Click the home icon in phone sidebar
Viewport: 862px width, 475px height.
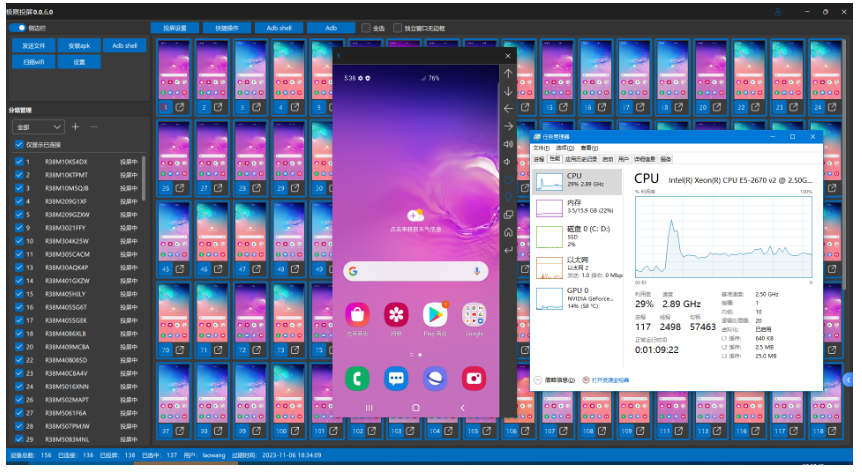click(508, 232)
